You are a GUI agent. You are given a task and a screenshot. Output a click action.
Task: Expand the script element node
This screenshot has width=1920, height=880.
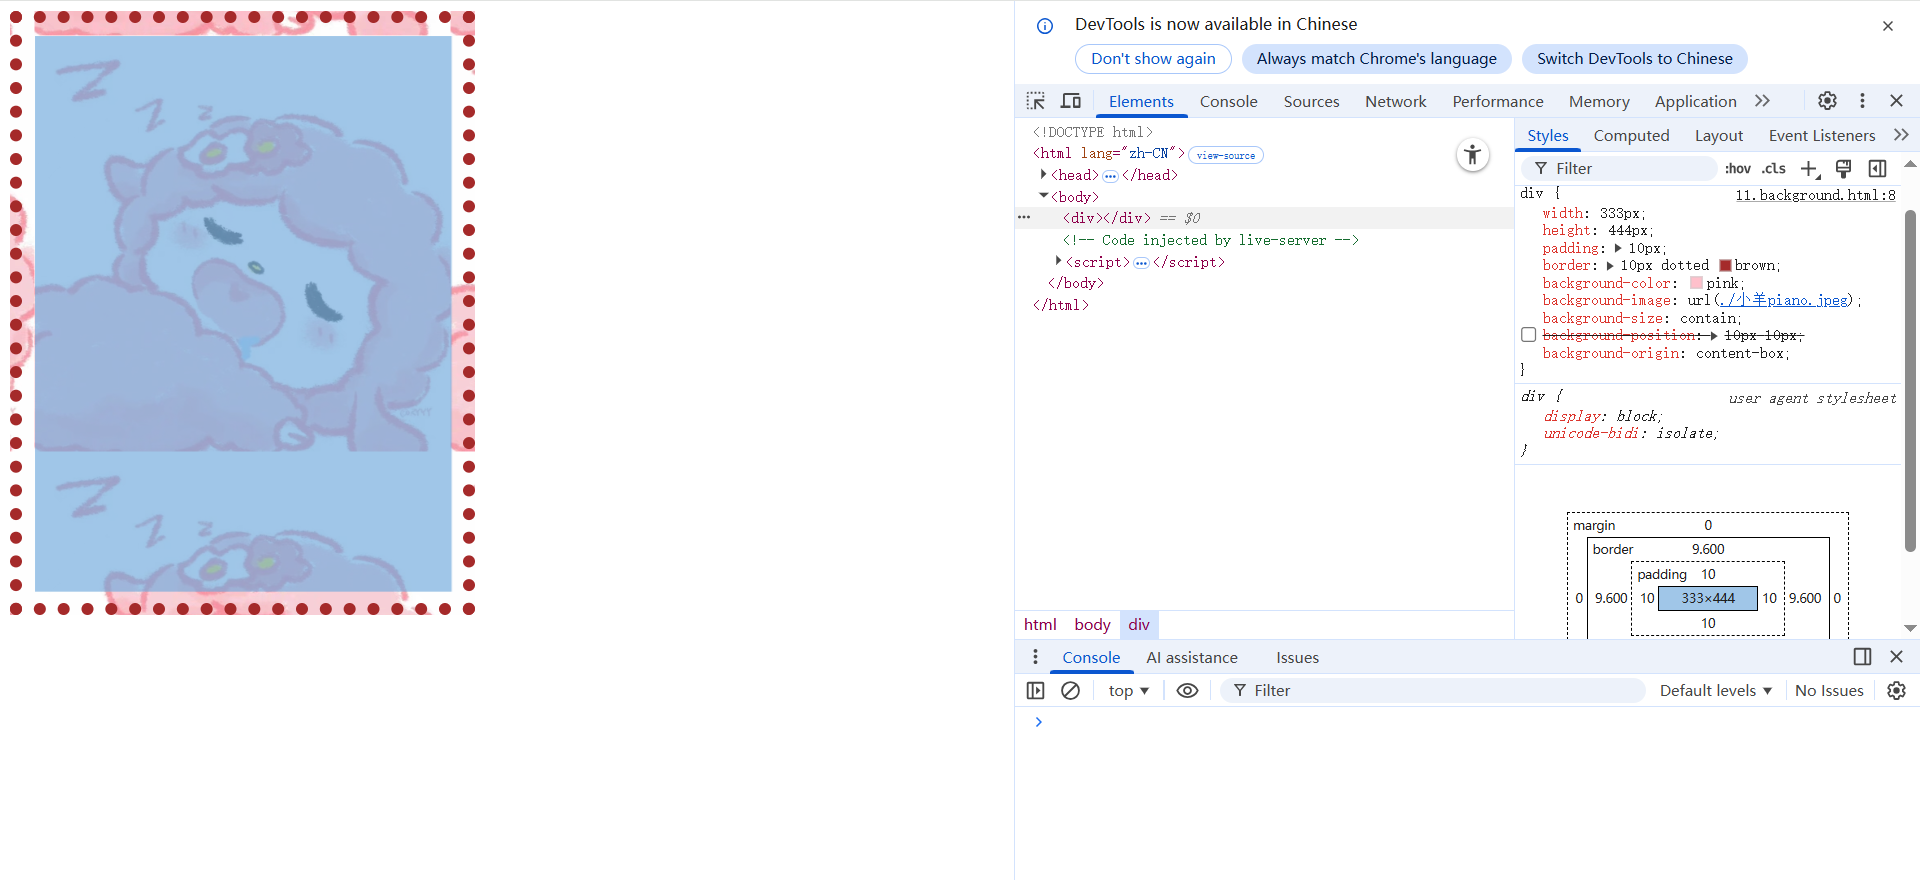click(1059, 261)
